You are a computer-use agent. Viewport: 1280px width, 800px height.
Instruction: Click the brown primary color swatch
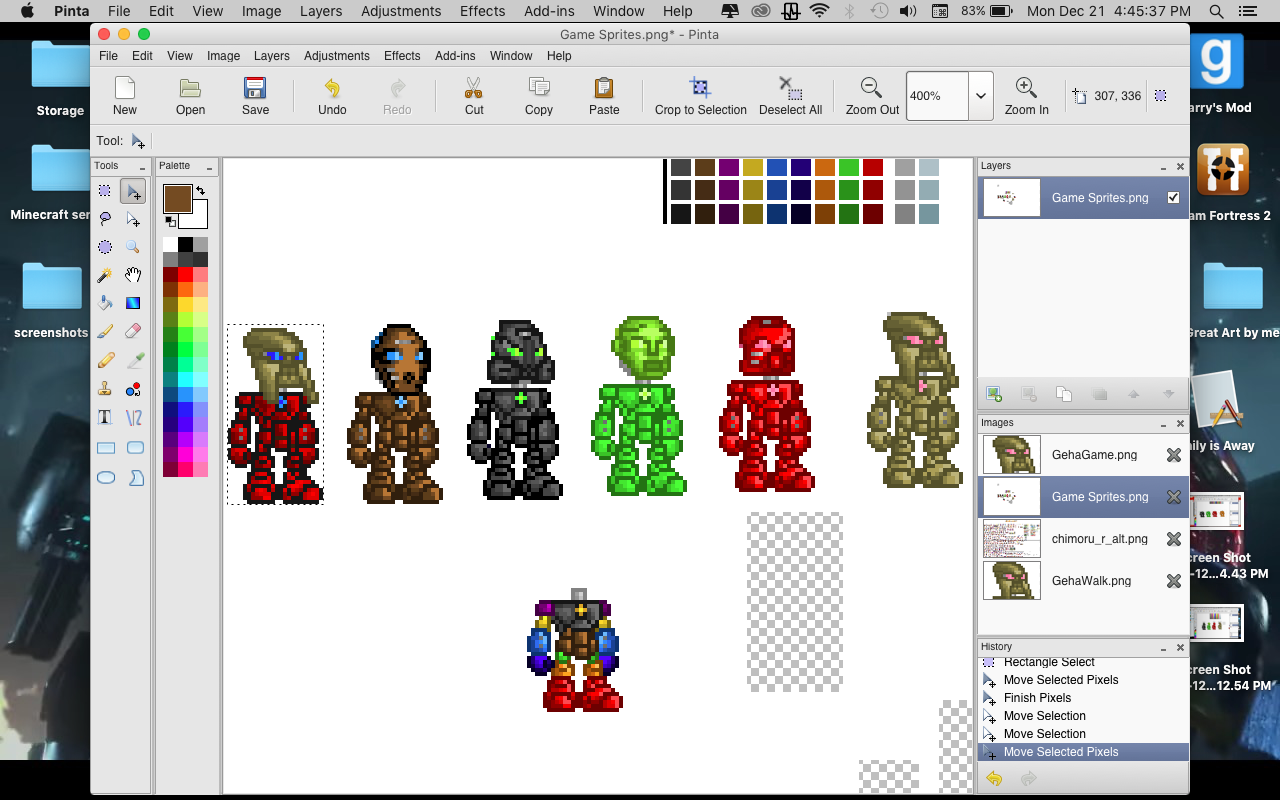pyautogui.click(x=177, y=198)
